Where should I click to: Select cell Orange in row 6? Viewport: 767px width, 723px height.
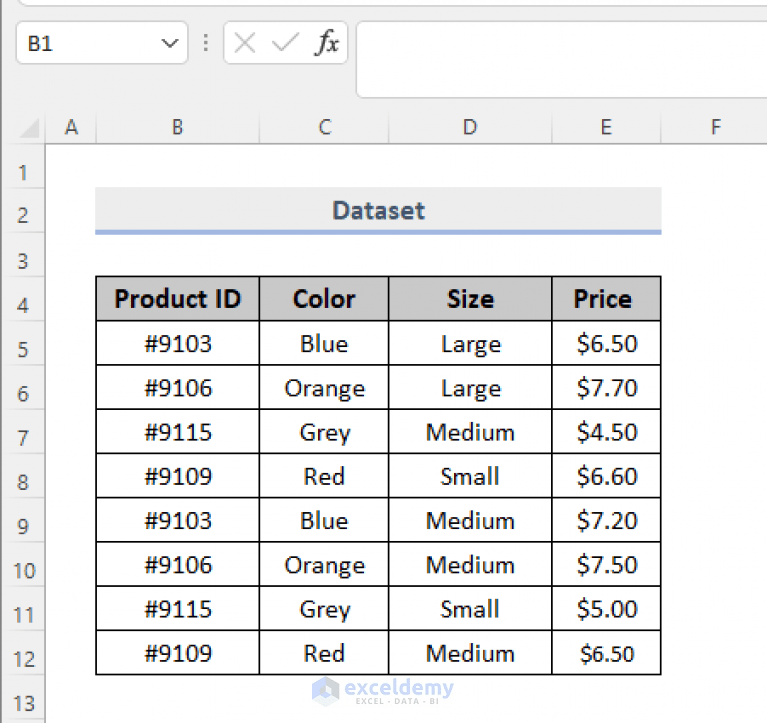pyautogui.click(x=324, y=387)
